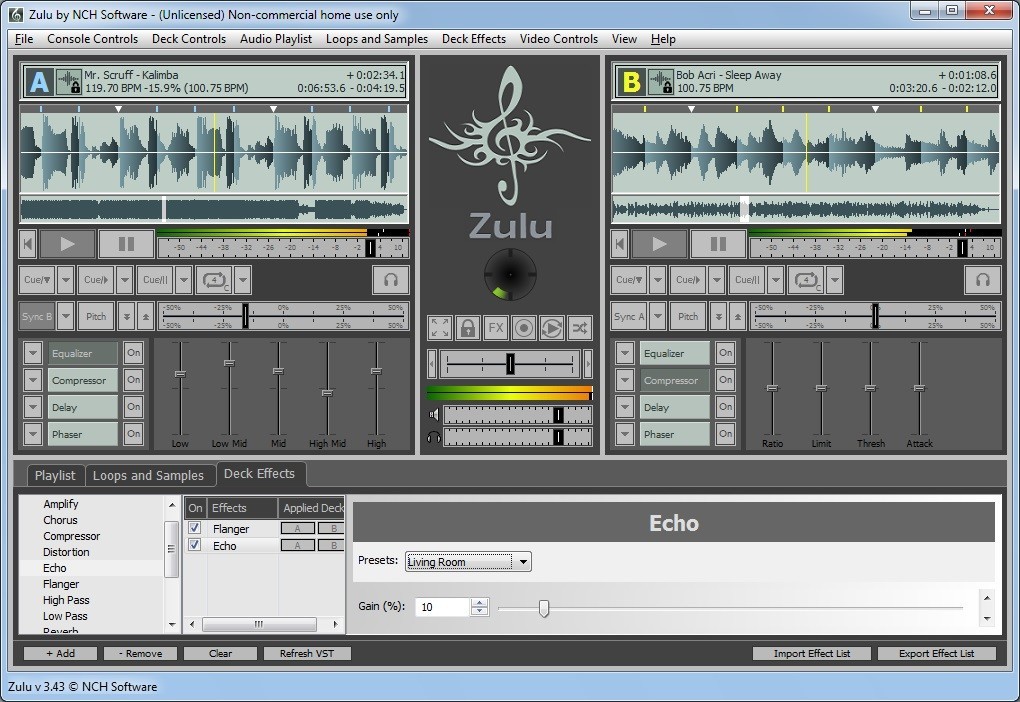Image resolution: width=1020 pixels, height=702 pixels.
Task: Toggle the lock icon in center console
Action: pyautogui.click(x=468, y=327)
